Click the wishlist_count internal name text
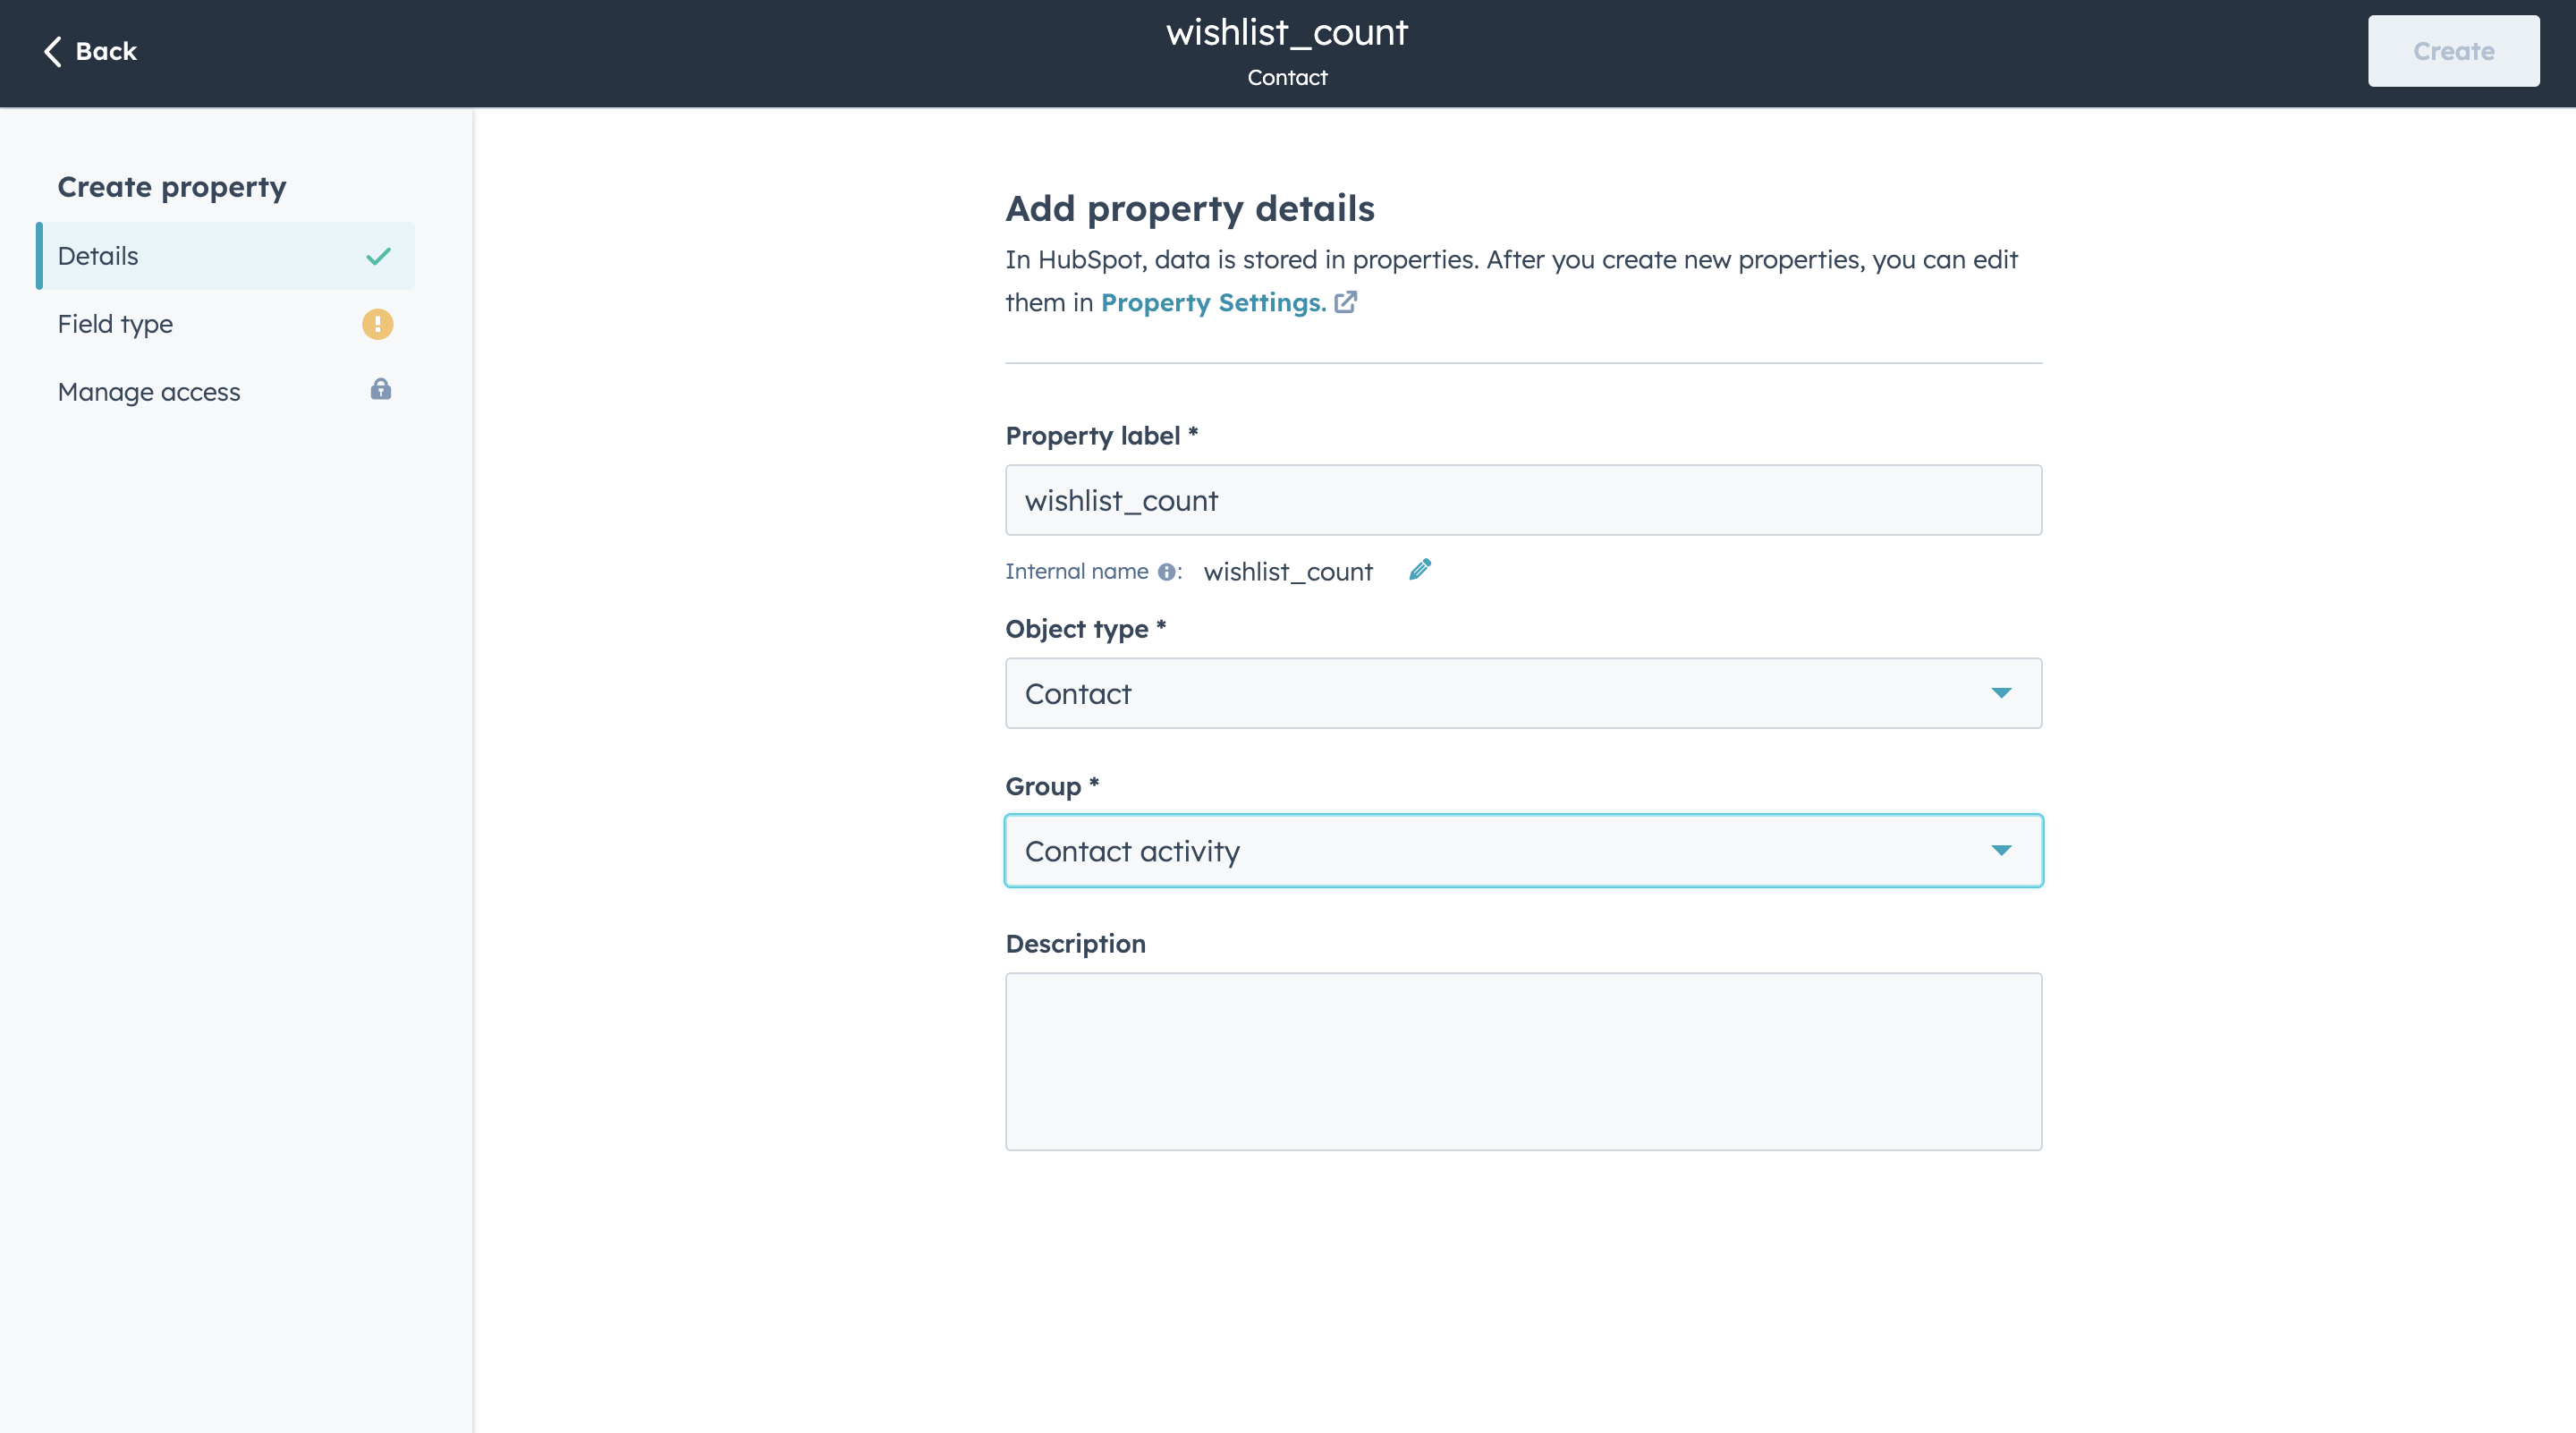Screen dimensions: 2576x1433 1288,572
